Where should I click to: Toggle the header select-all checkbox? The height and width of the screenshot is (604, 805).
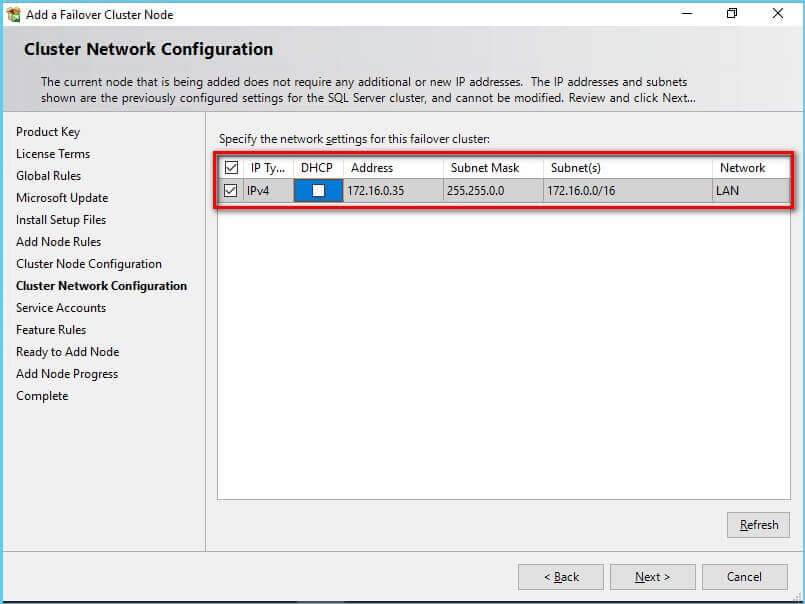click(x=231, y=167)
